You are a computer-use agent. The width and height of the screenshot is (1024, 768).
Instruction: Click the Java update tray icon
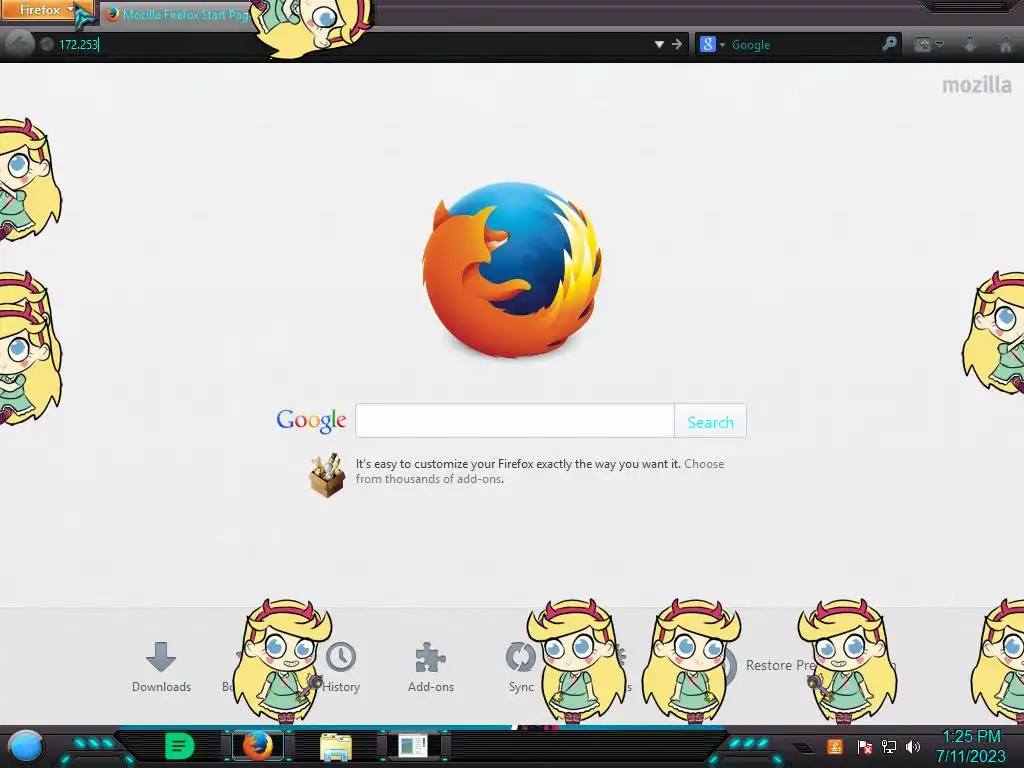(x=835, y=746)
